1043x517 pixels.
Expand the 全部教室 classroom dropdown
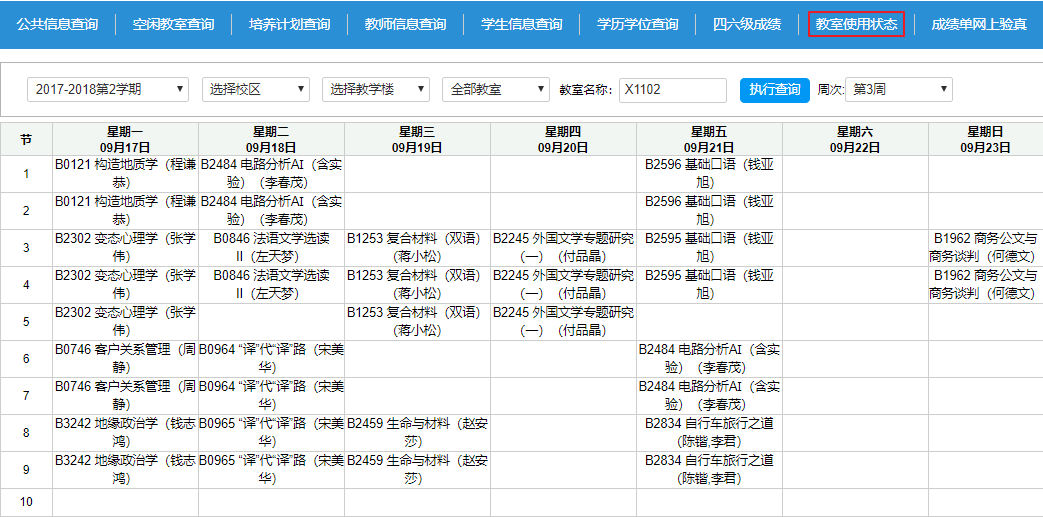tap(495, 90)
